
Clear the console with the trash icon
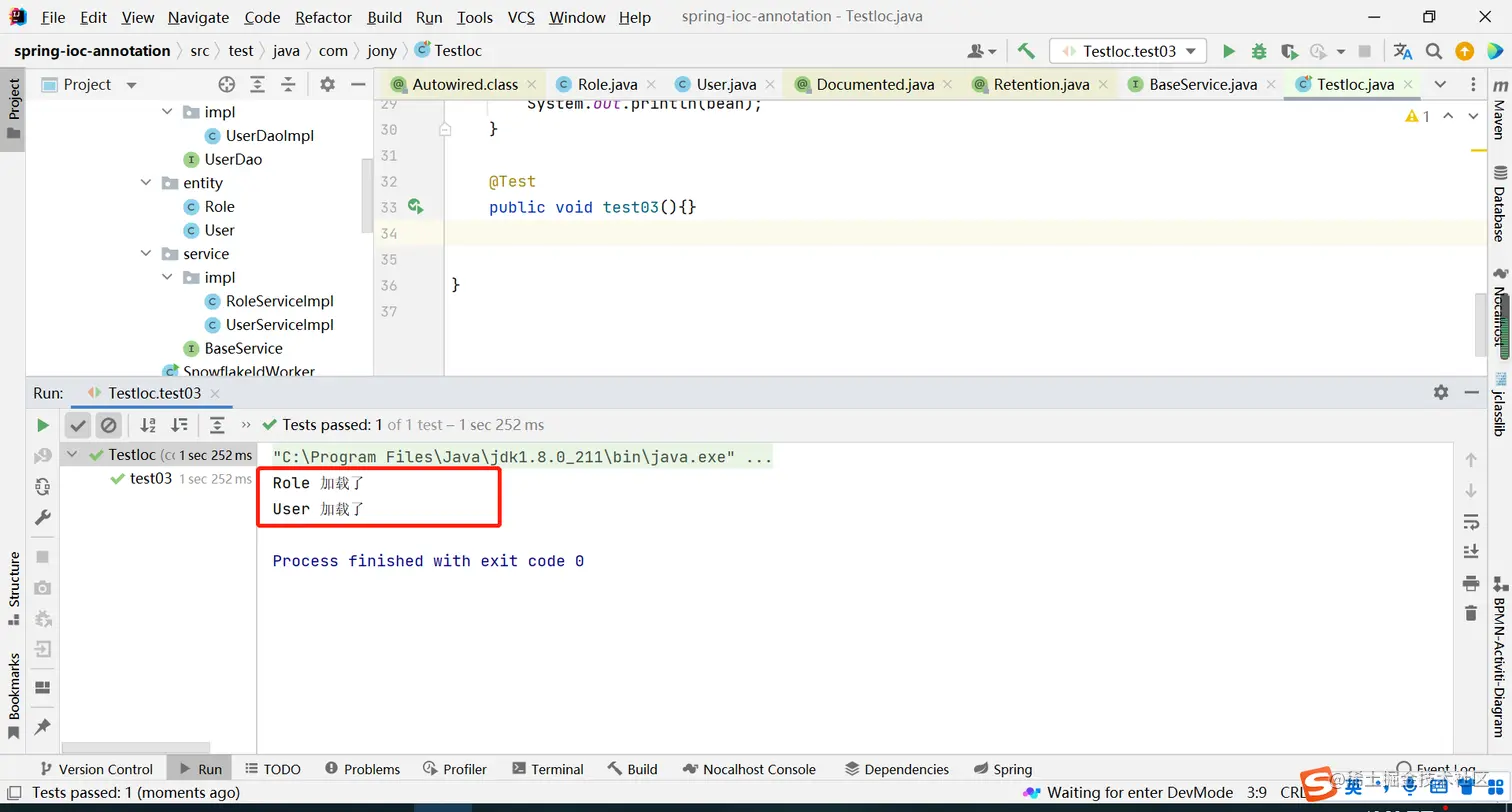coord(1470,613)
